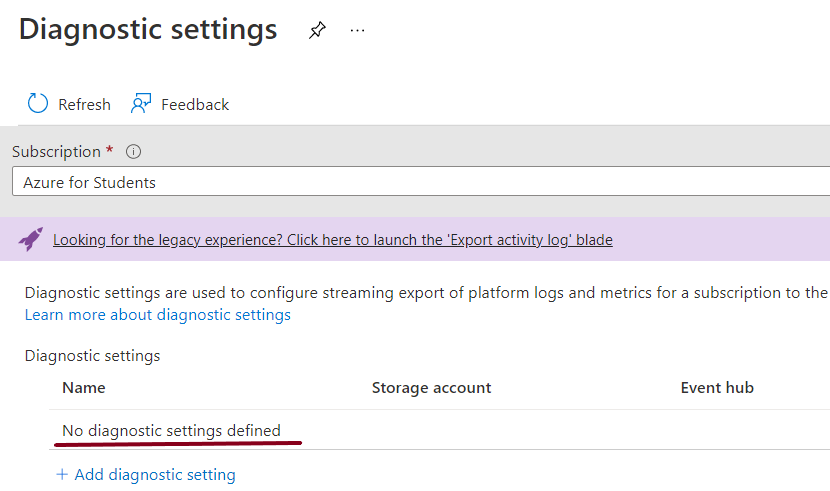Show the Subscription info tooltip icon
Screen dimensions: 830x491
point(133,152)
